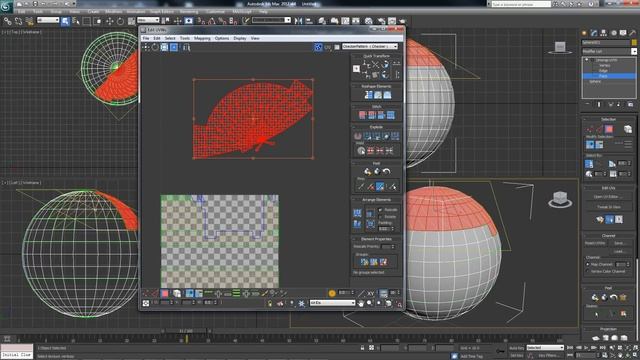Click Mirror tool in Edit UVWs toolbar
Image resolution: width=640 pixels, height=360 pixels.
[x=186, y=47]
